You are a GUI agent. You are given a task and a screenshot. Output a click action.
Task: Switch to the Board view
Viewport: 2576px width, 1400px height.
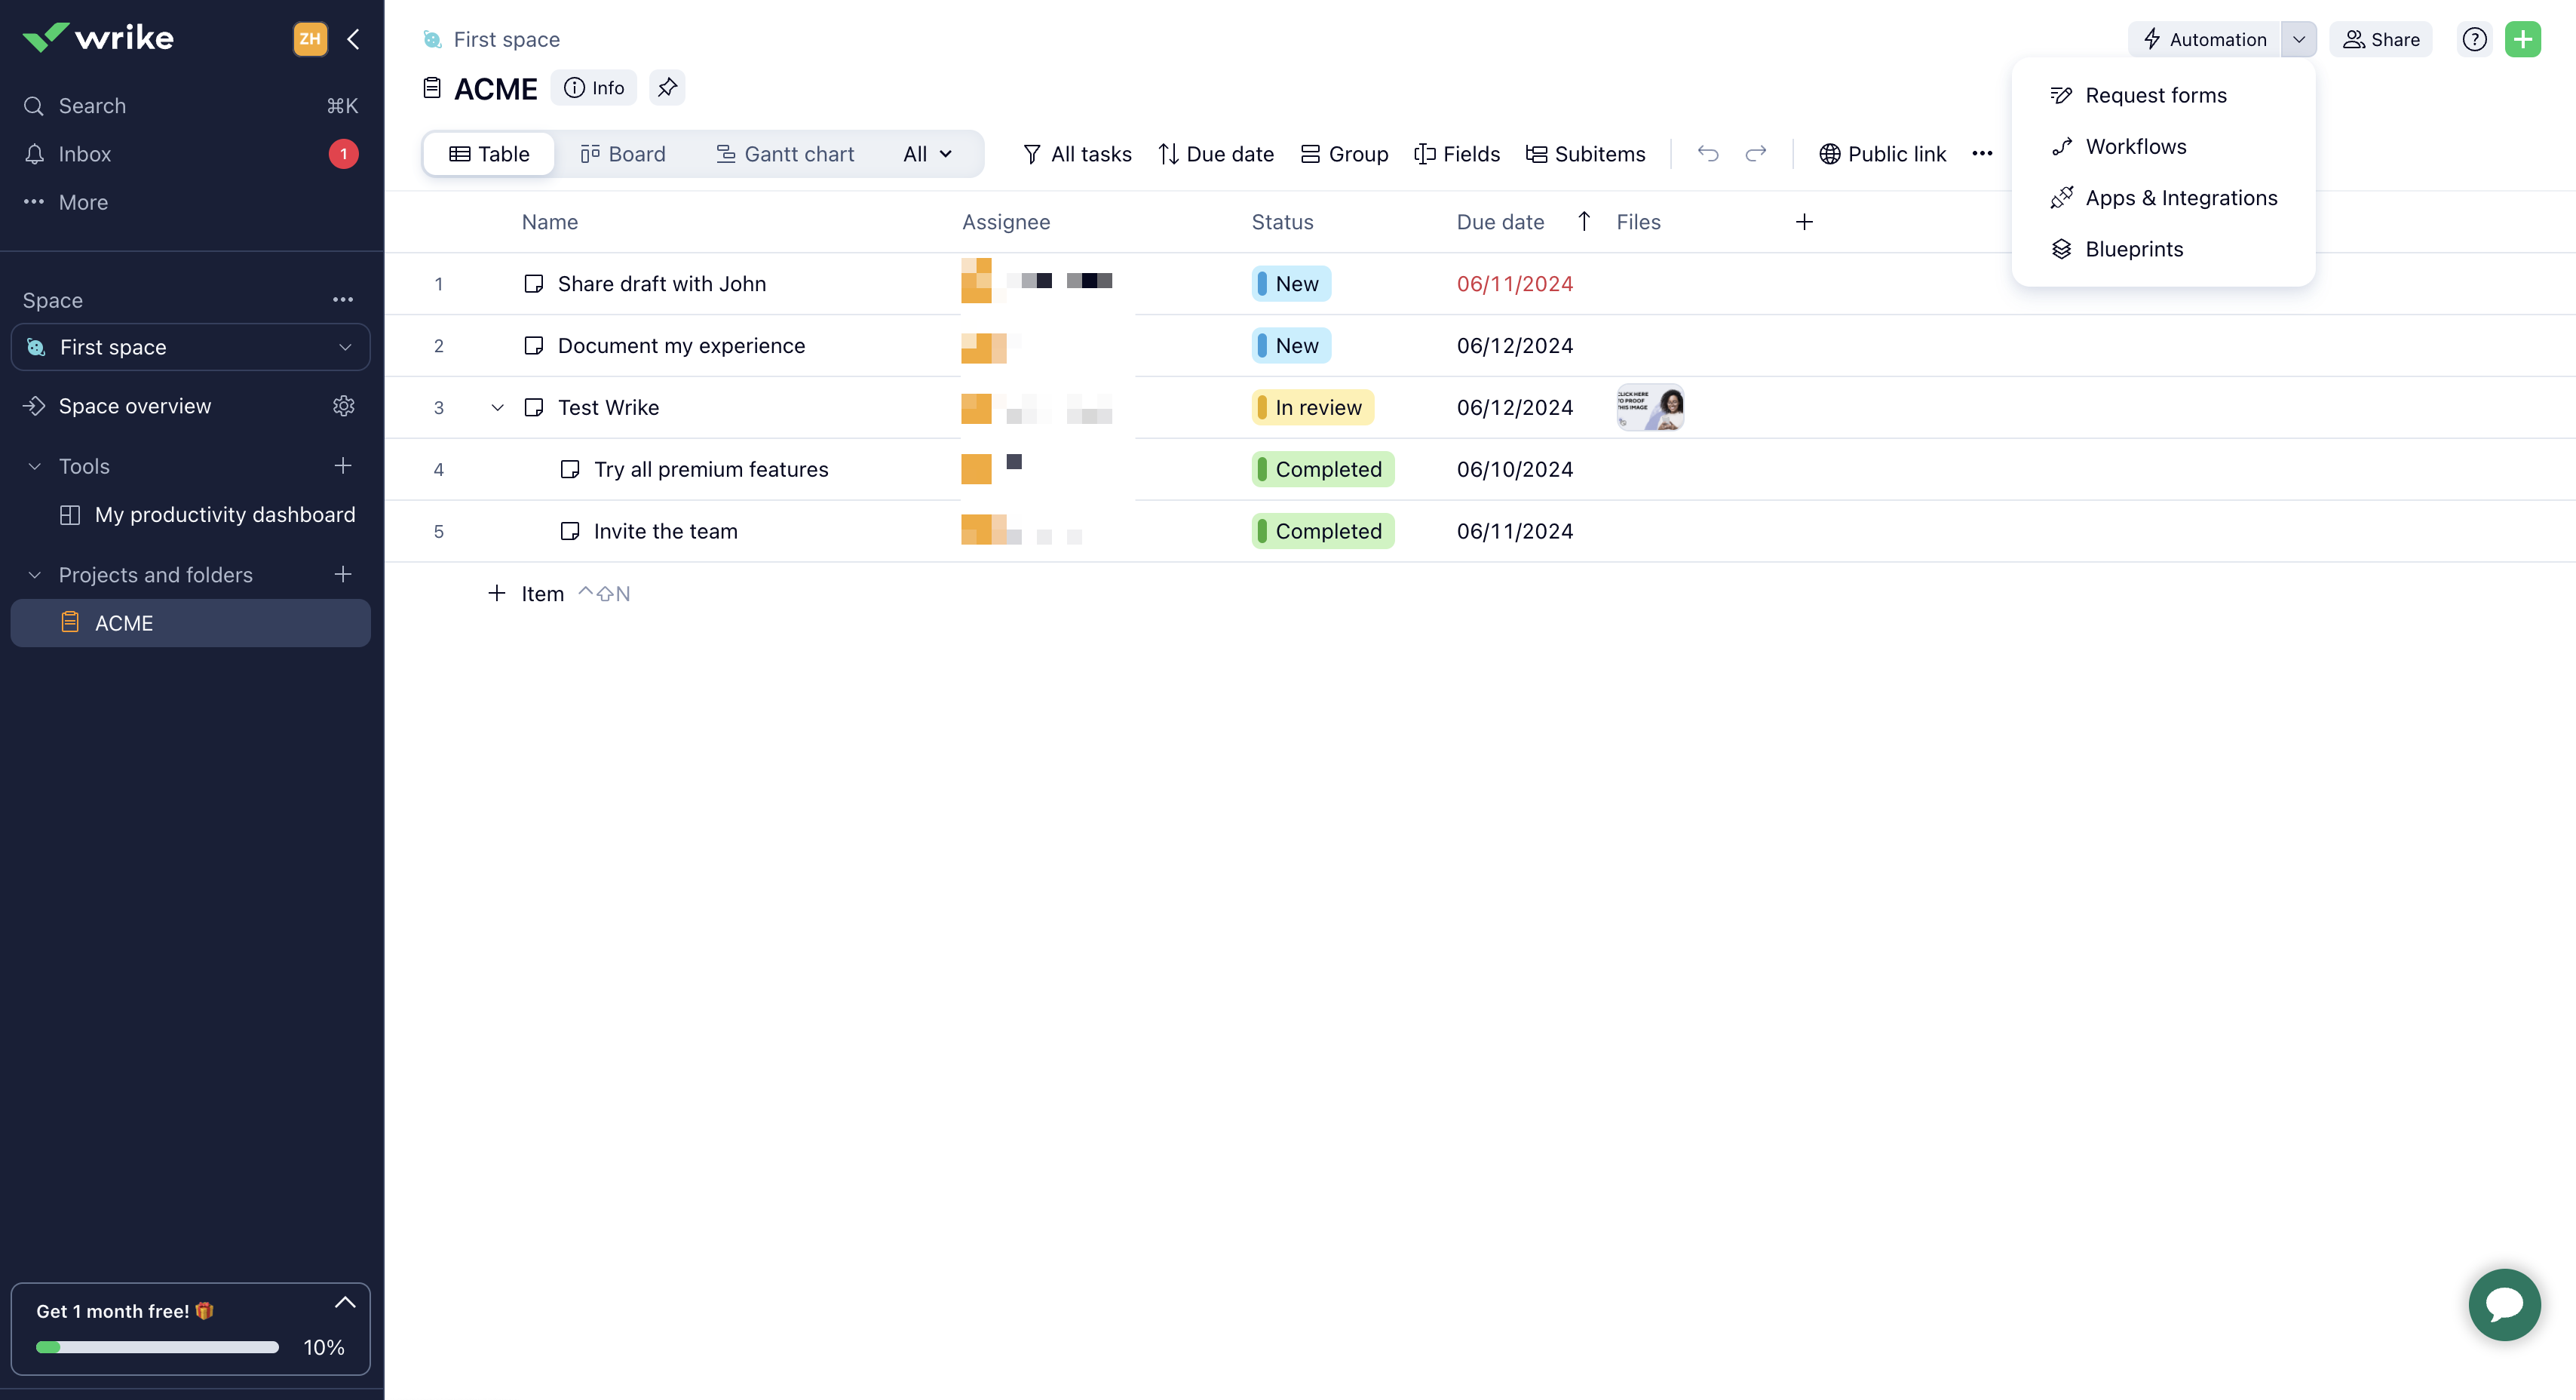623,154
